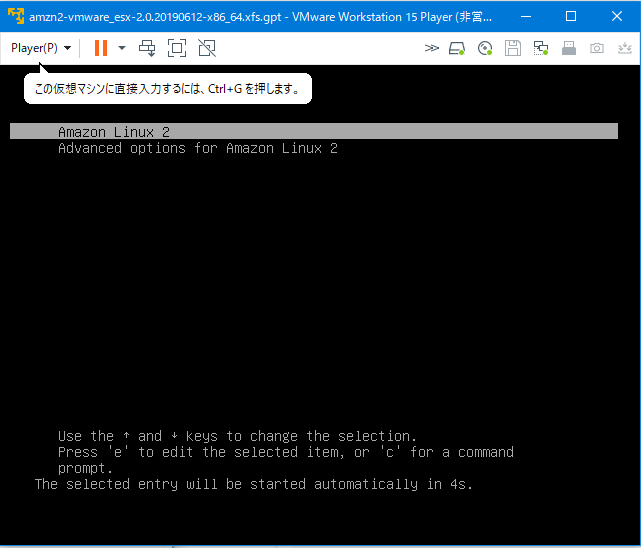The image size is (641, 548).
Task: Expand the power options dropdown arrow
Action: tap(122, 48)
